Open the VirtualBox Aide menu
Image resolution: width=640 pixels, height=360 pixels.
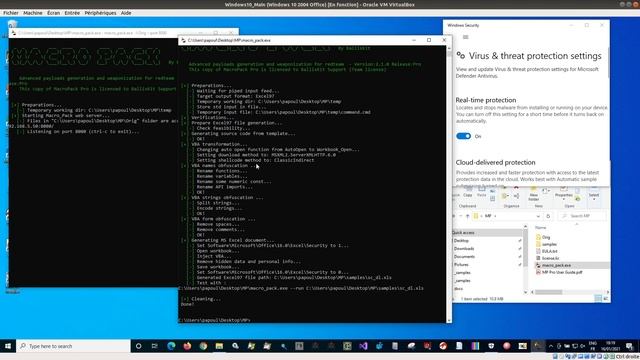[x=126, y=13]
